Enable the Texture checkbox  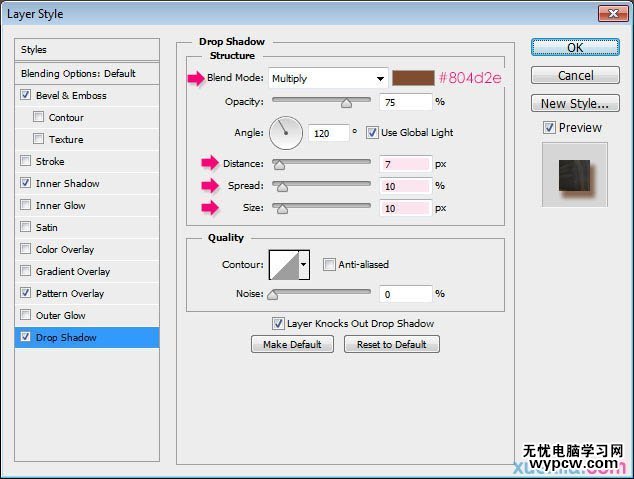point(38,139)
